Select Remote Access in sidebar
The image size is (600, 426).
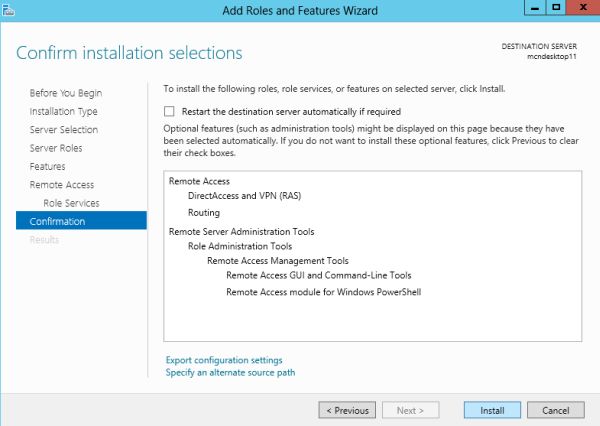(62, 185)
